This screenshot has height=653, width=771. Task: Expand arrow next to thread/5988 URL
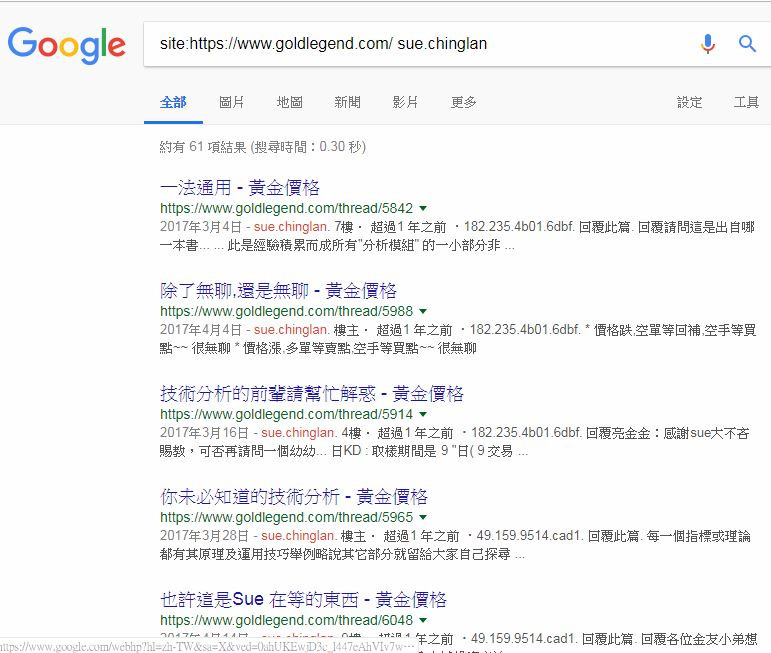point(423,312)
